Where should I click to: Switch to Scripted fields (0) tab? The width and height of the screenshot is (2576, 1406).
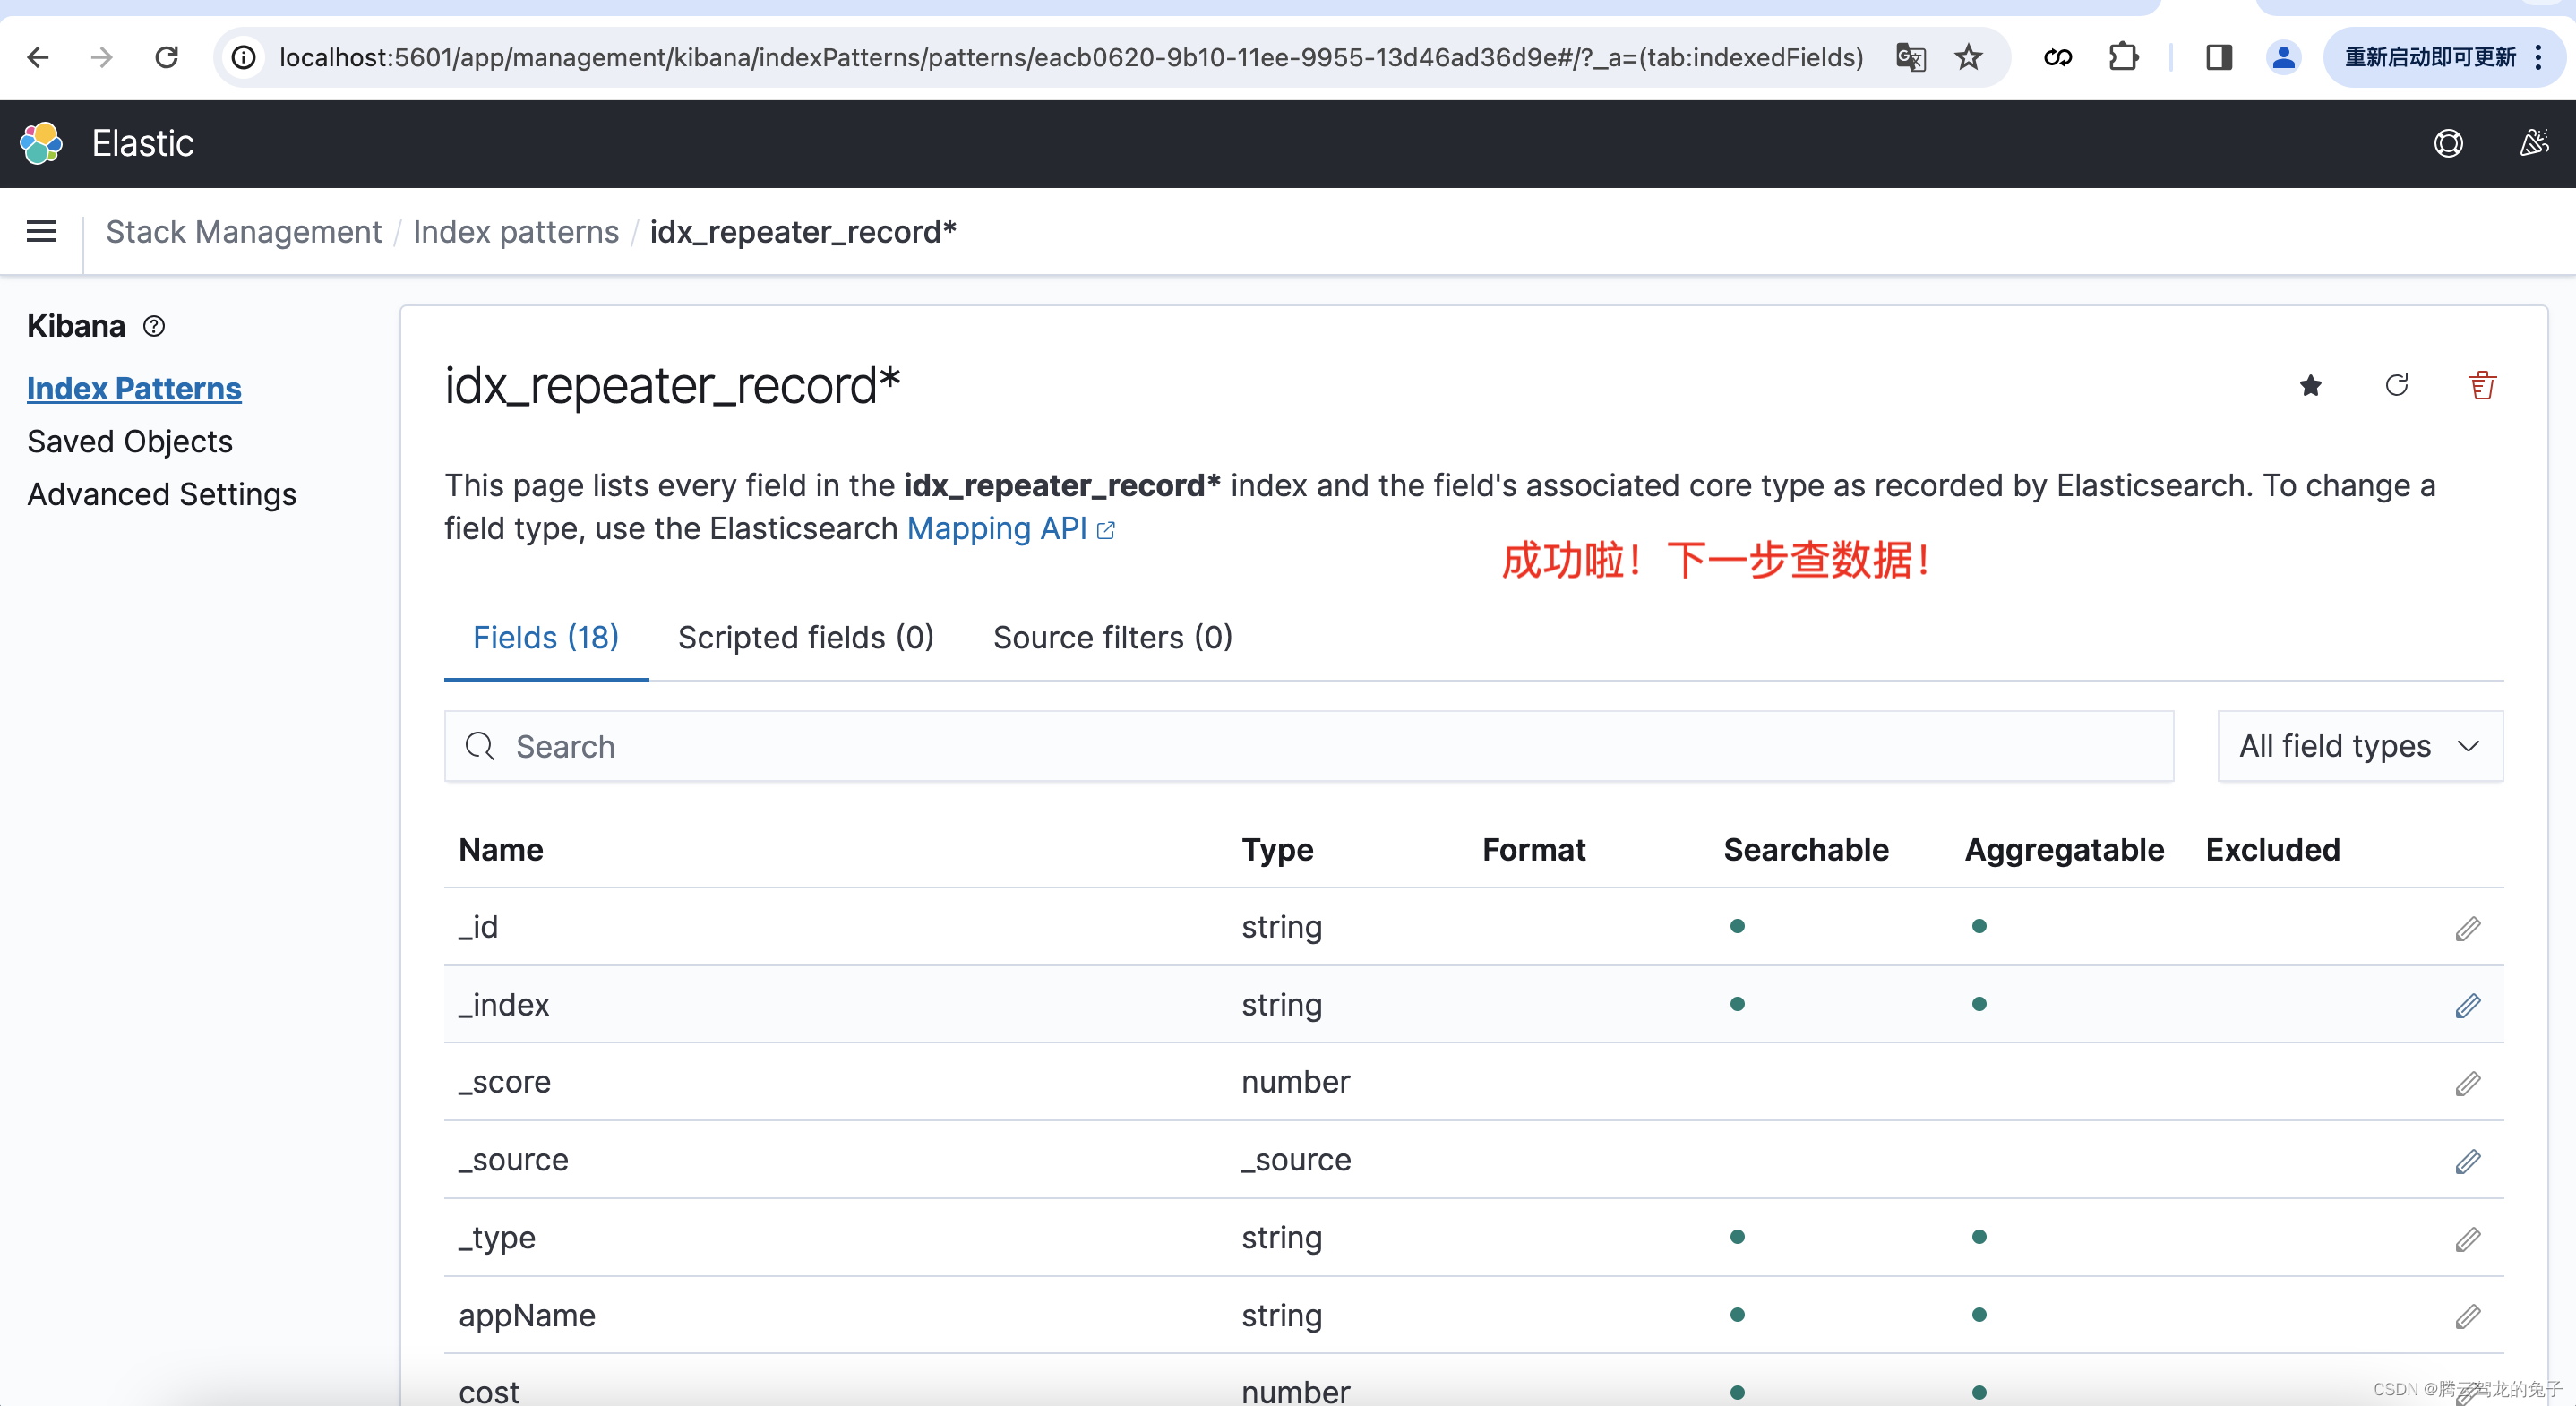806,638
